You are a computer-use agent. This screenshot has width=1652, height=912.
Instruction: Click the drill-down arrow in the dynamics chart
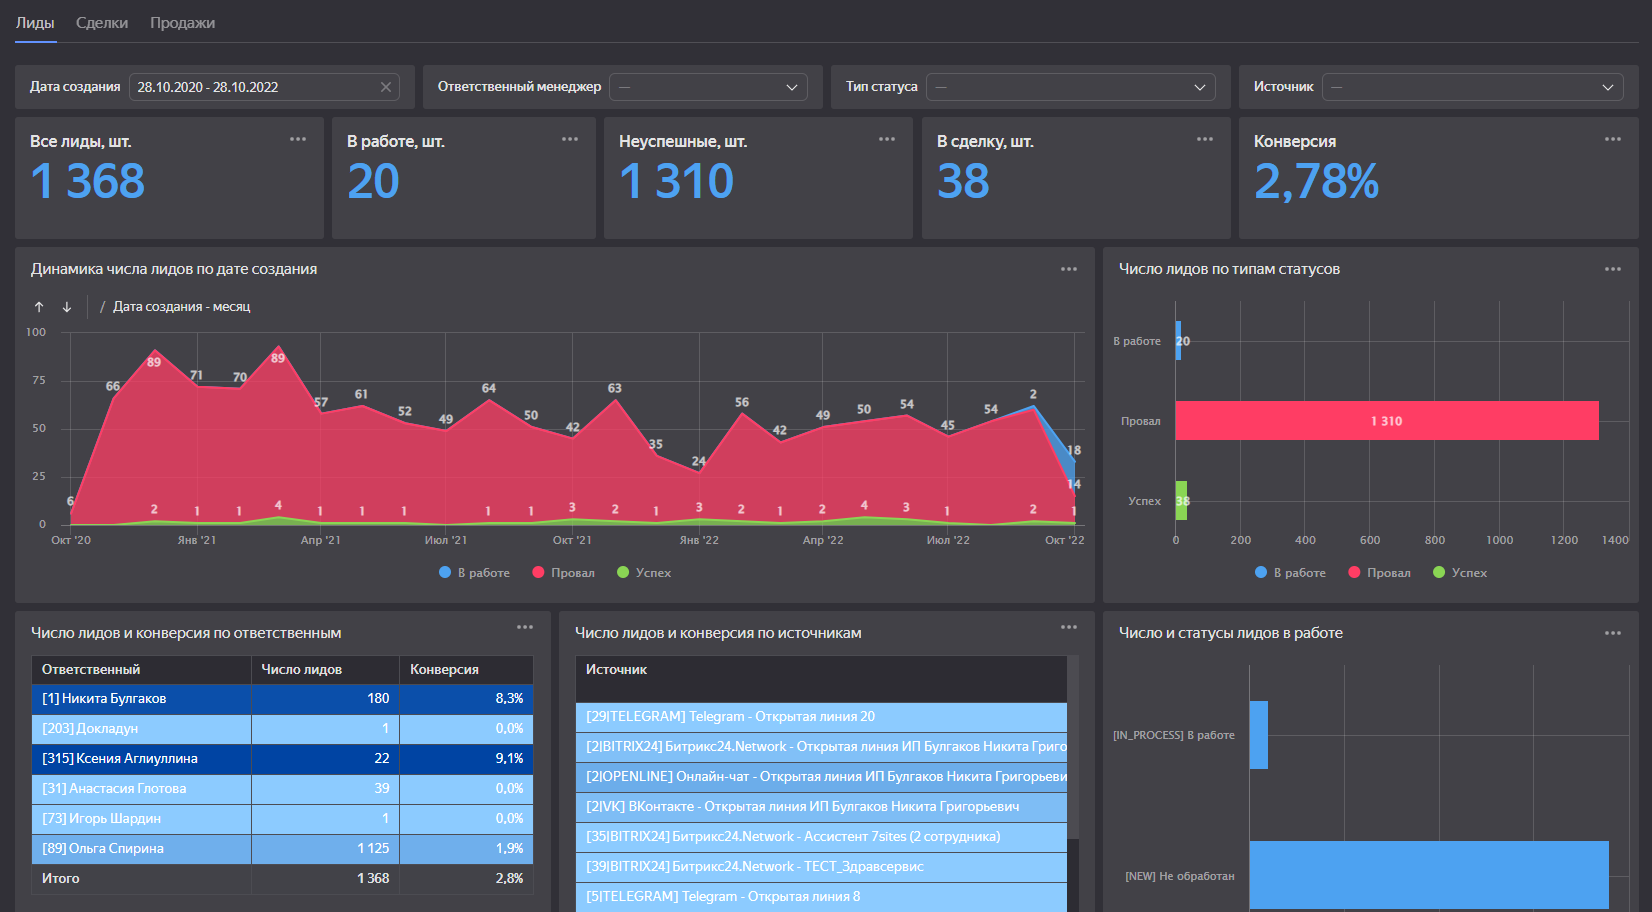[x=67, y=307]
